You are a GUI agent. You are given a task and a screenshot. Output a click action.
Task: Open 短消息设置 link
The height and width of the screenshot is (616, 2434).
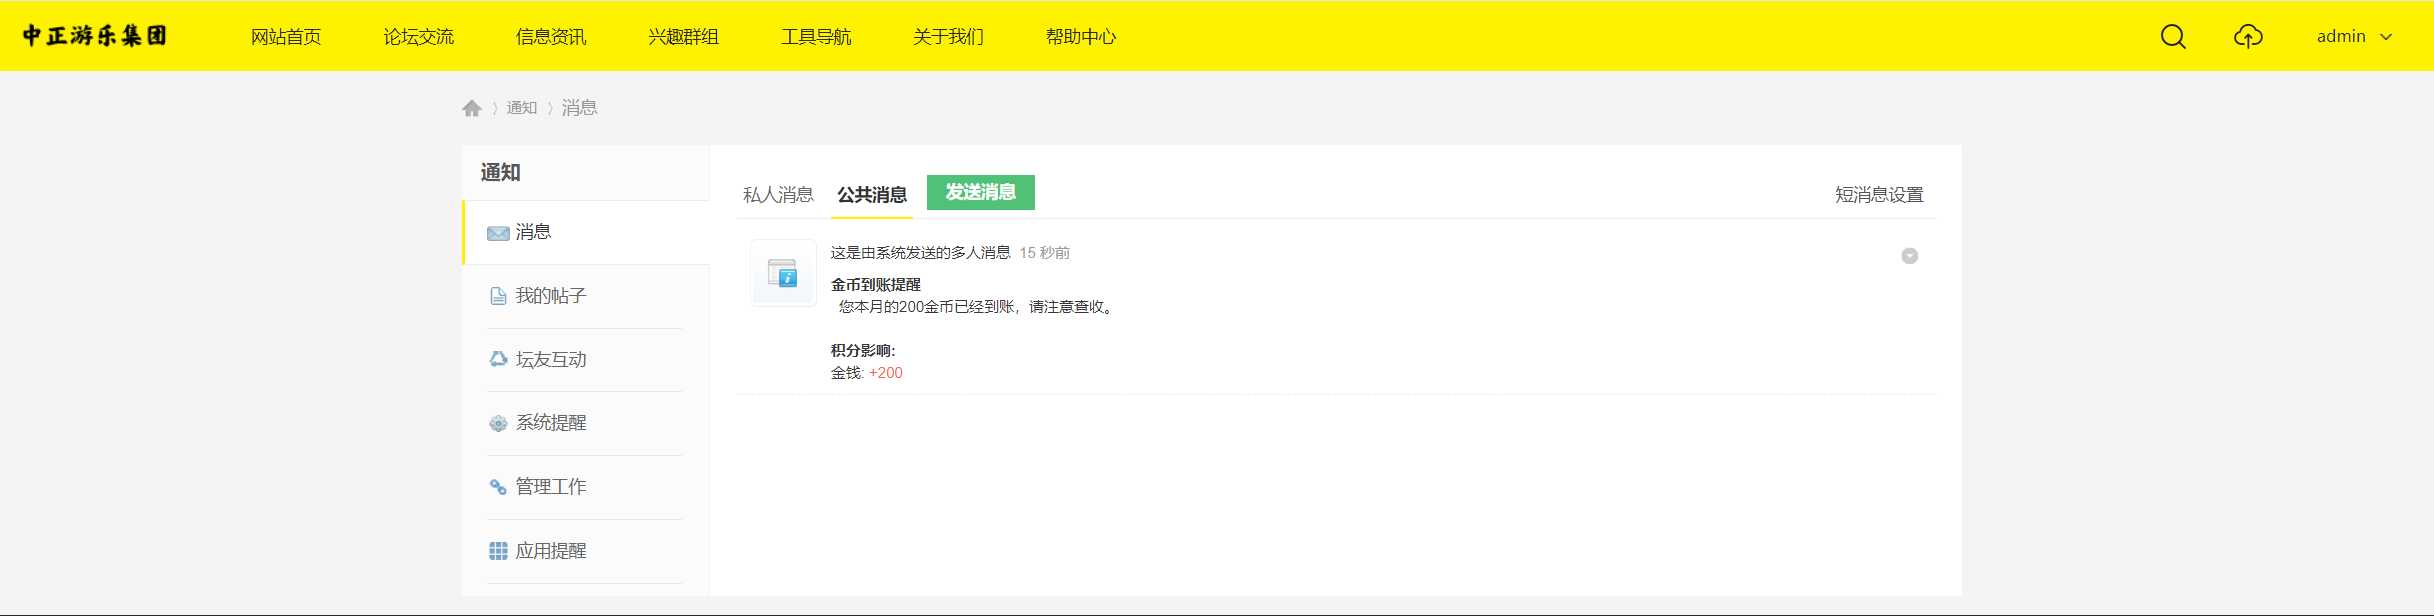1879,195
